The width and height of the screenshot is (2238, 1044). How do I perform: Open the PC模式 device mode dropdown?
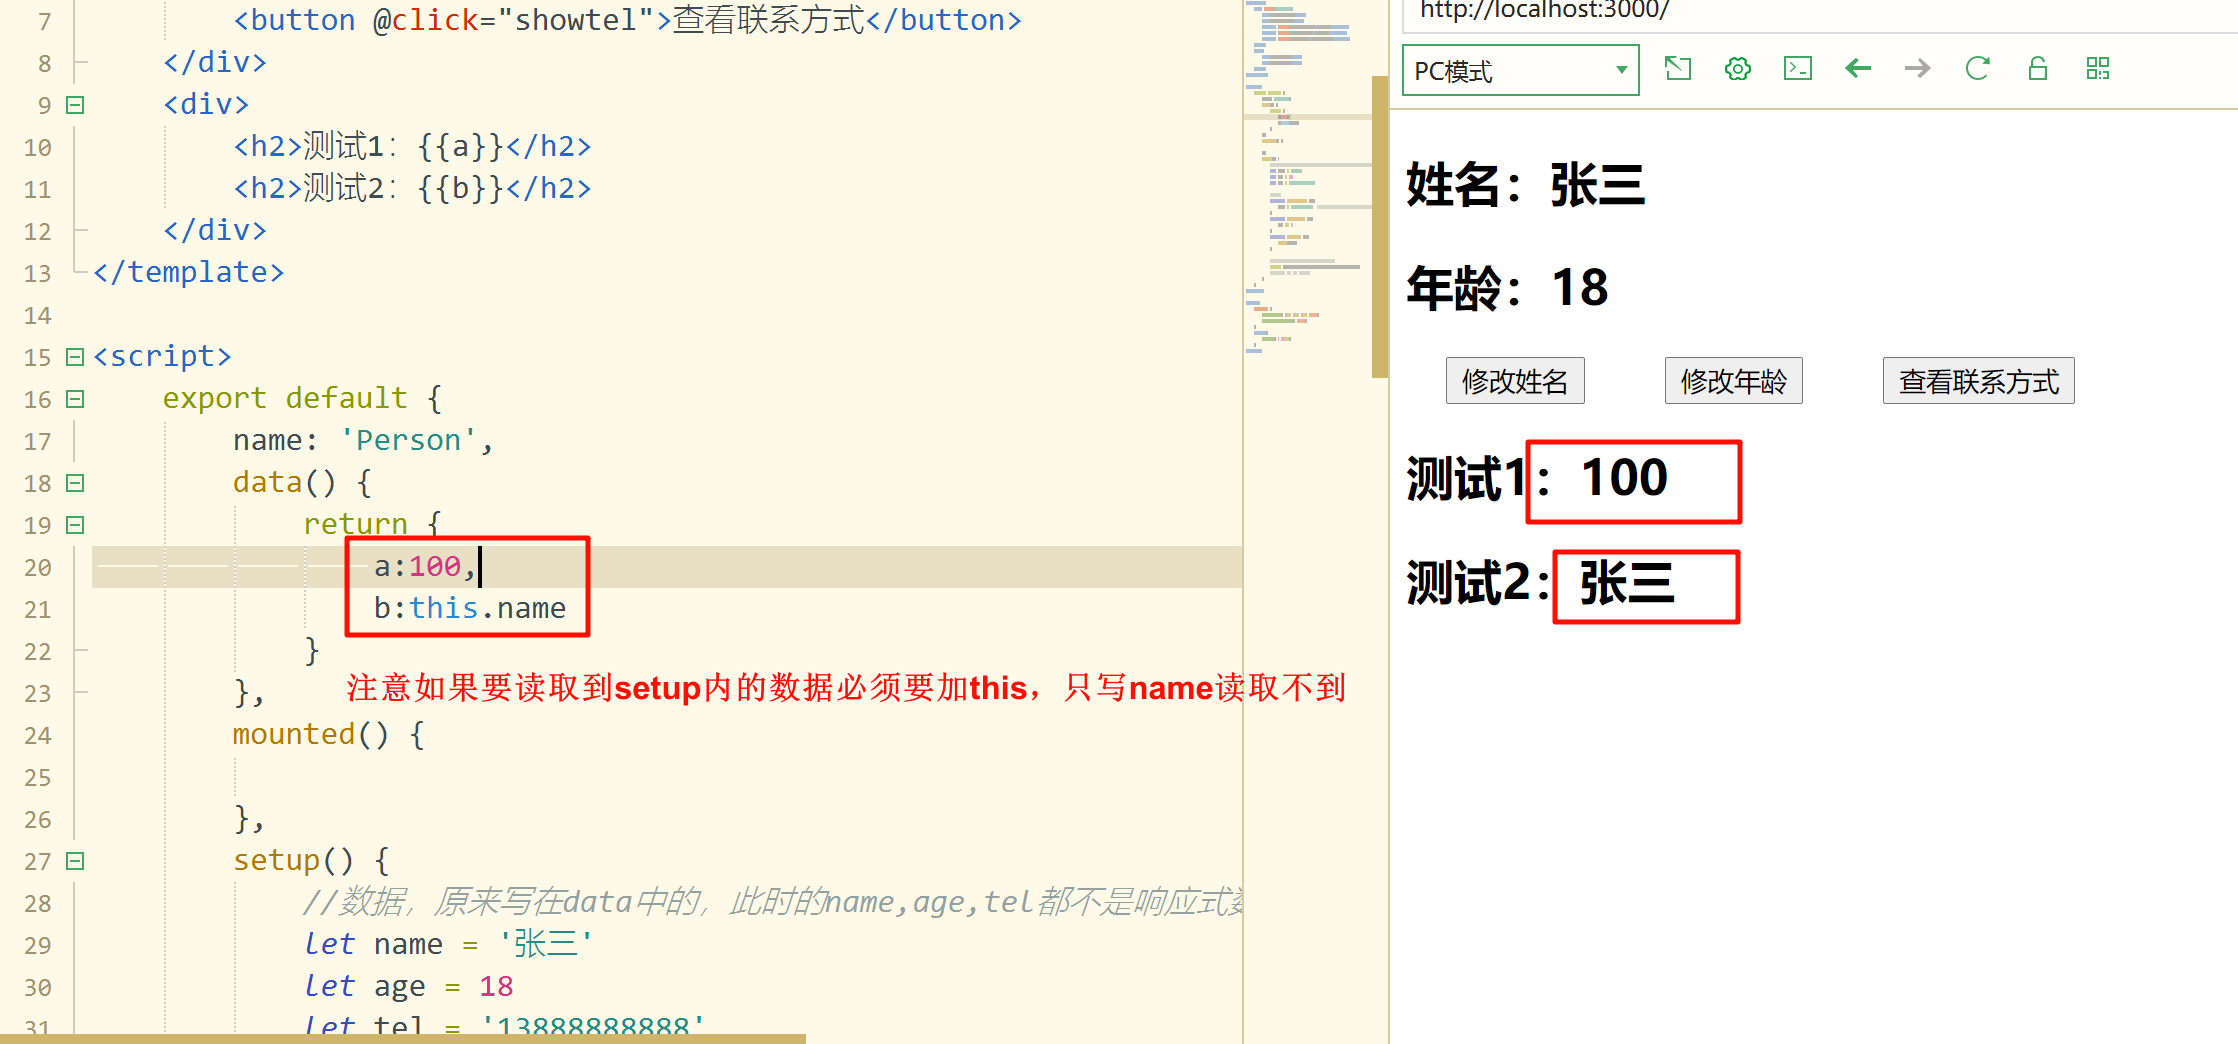tap(1520, 71)
